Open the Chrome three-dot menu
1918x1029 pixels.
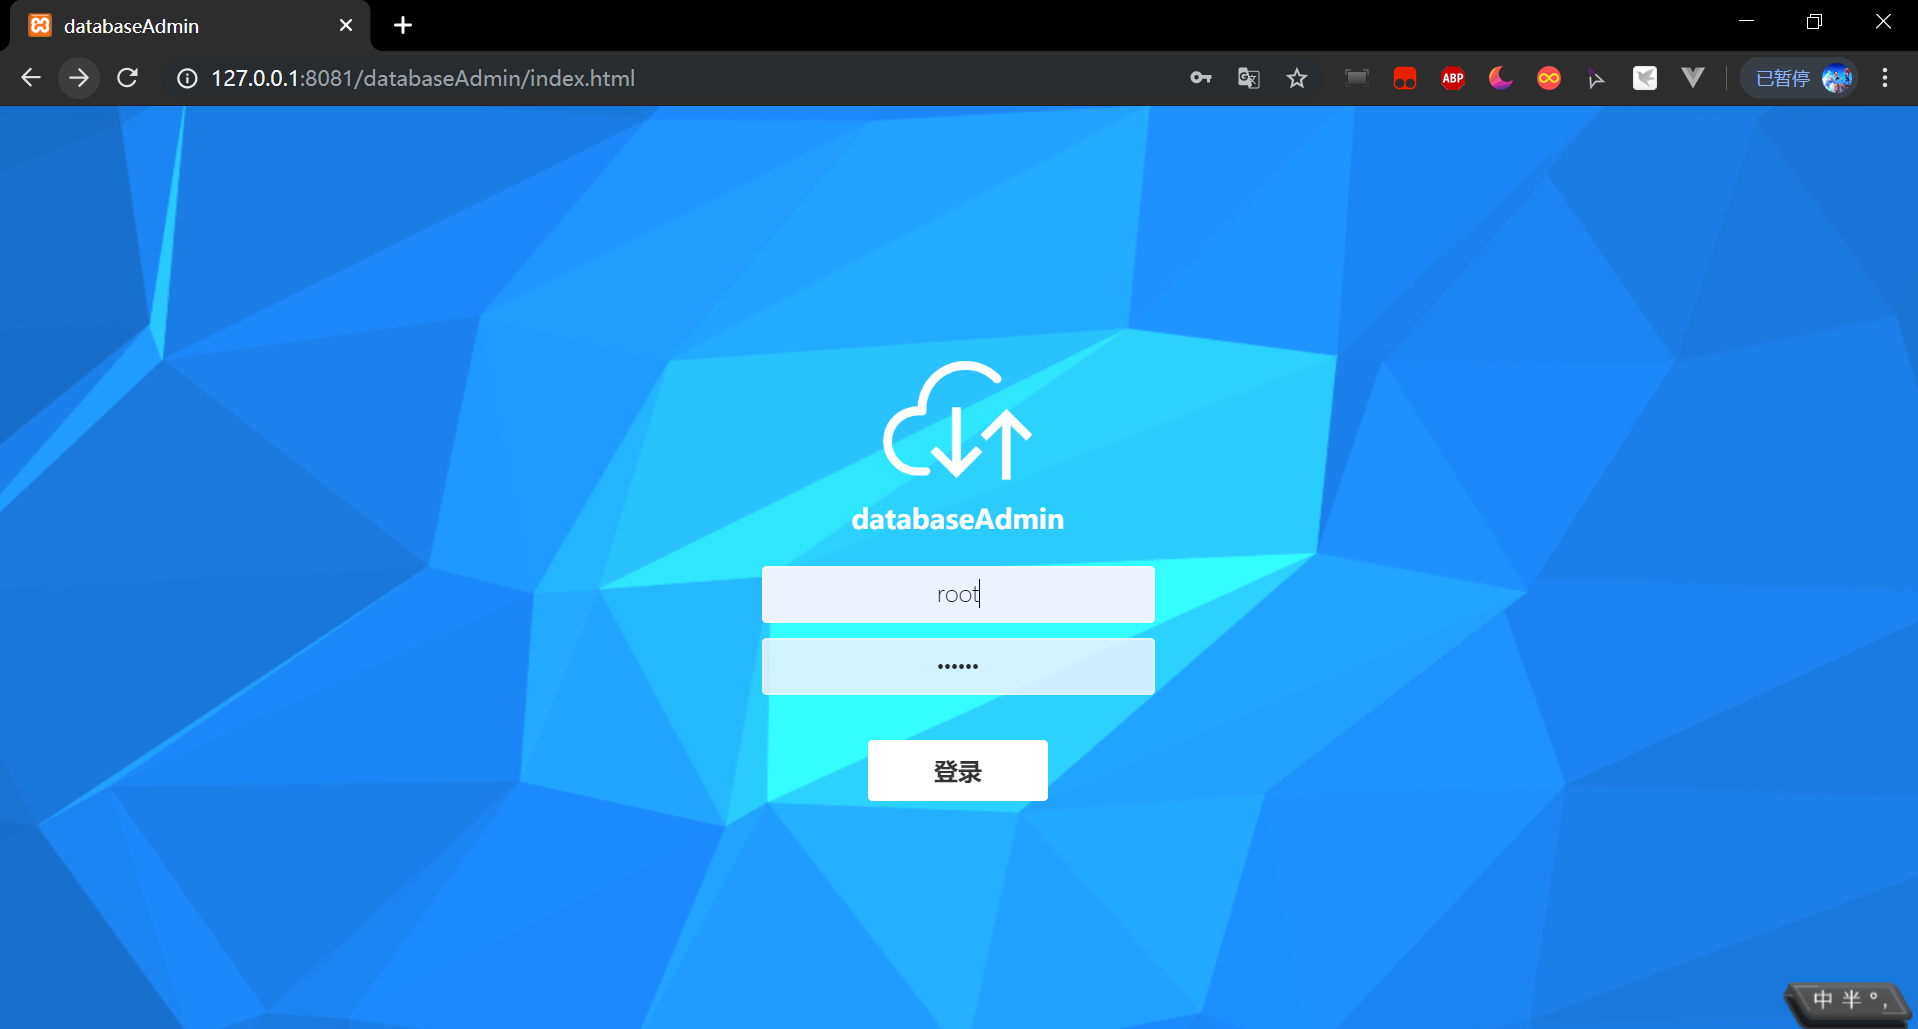1885,78
